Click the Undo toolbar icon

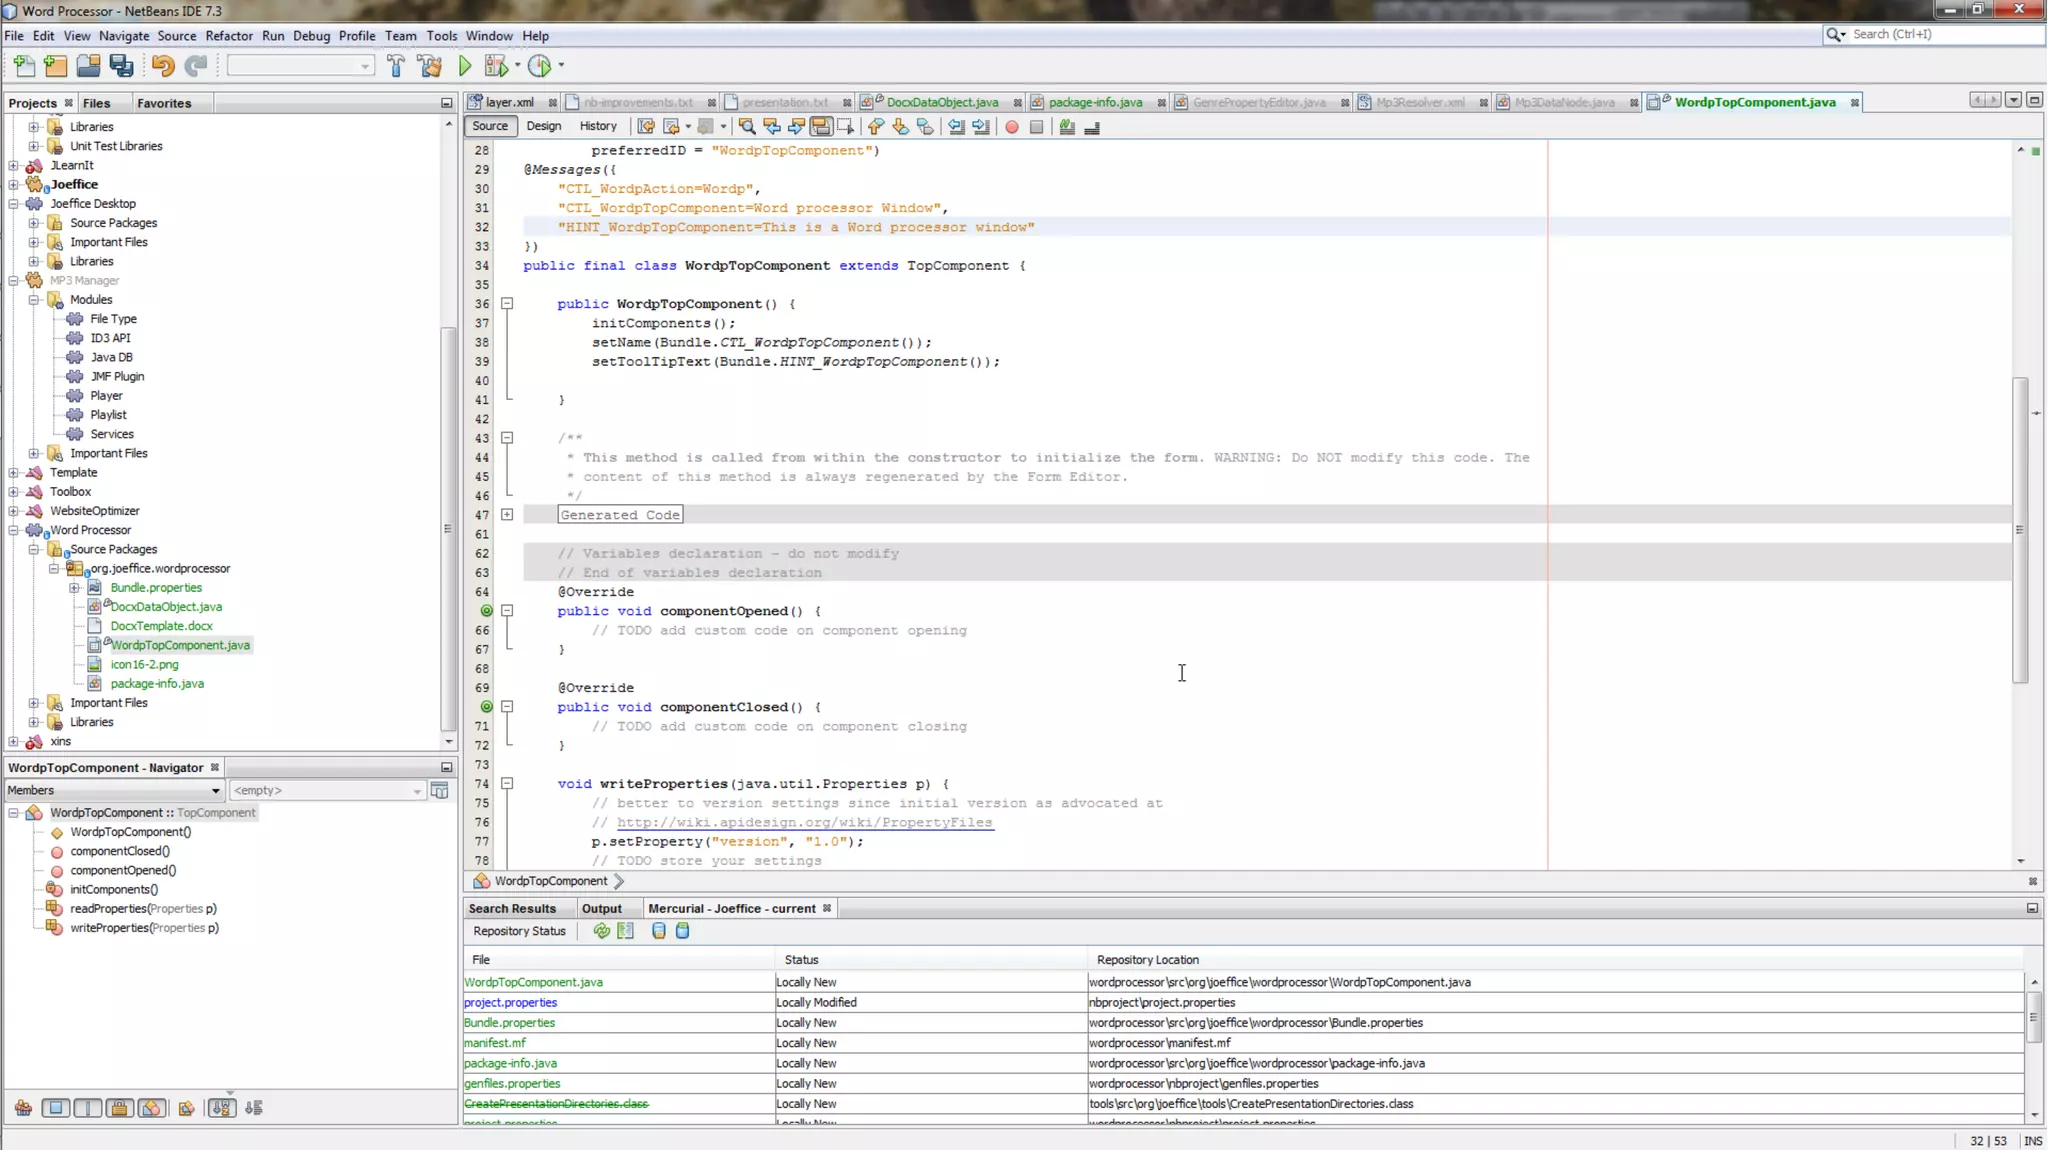tap(163, 66)
